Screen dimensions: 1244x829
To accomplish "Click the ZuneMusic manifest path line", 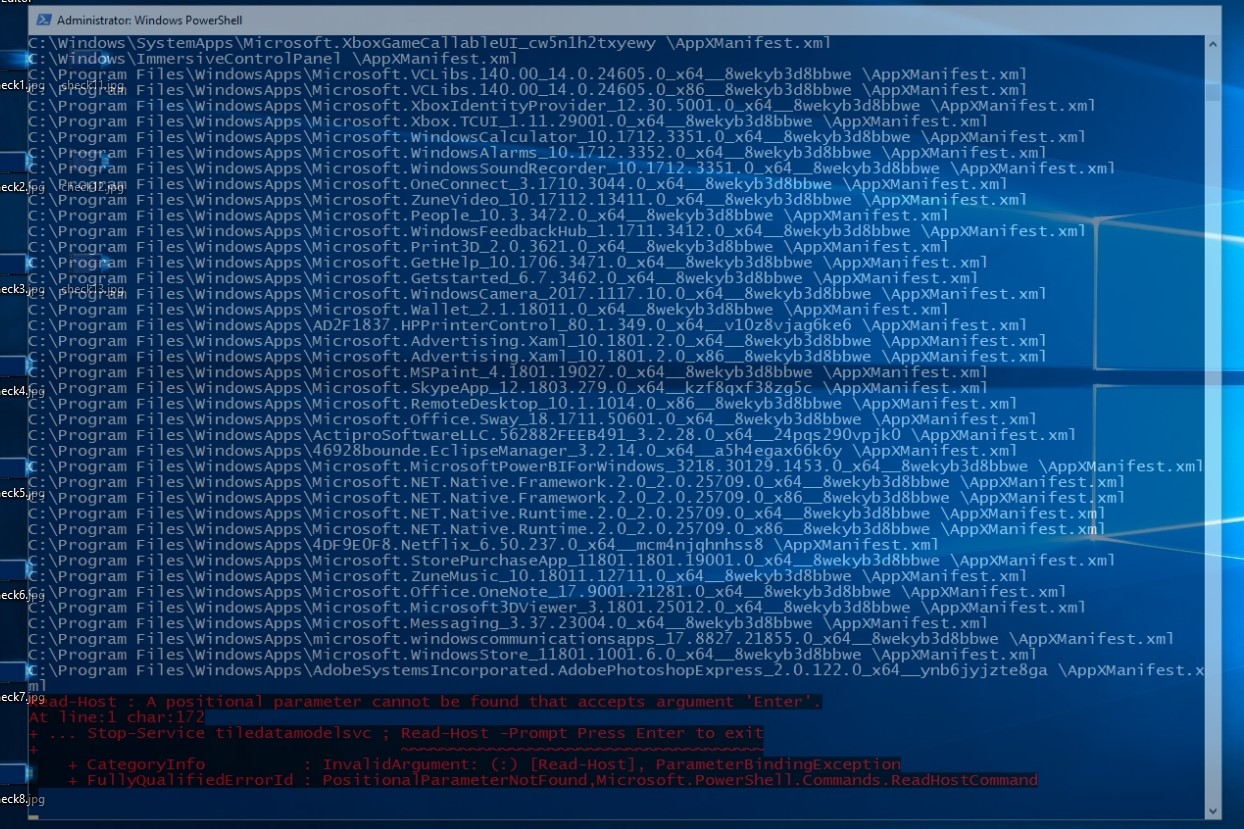I will pyautogui.click(x=527, y=576).
